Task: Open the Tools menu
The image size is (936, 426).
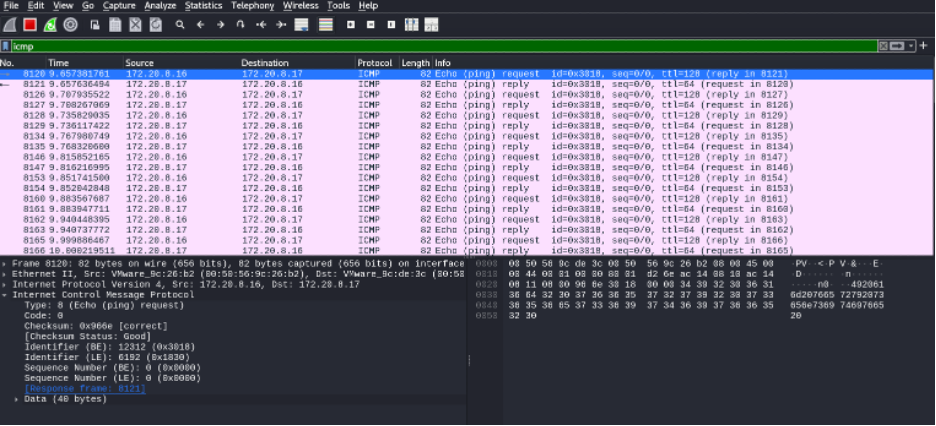Action: [x=338, y=5]
